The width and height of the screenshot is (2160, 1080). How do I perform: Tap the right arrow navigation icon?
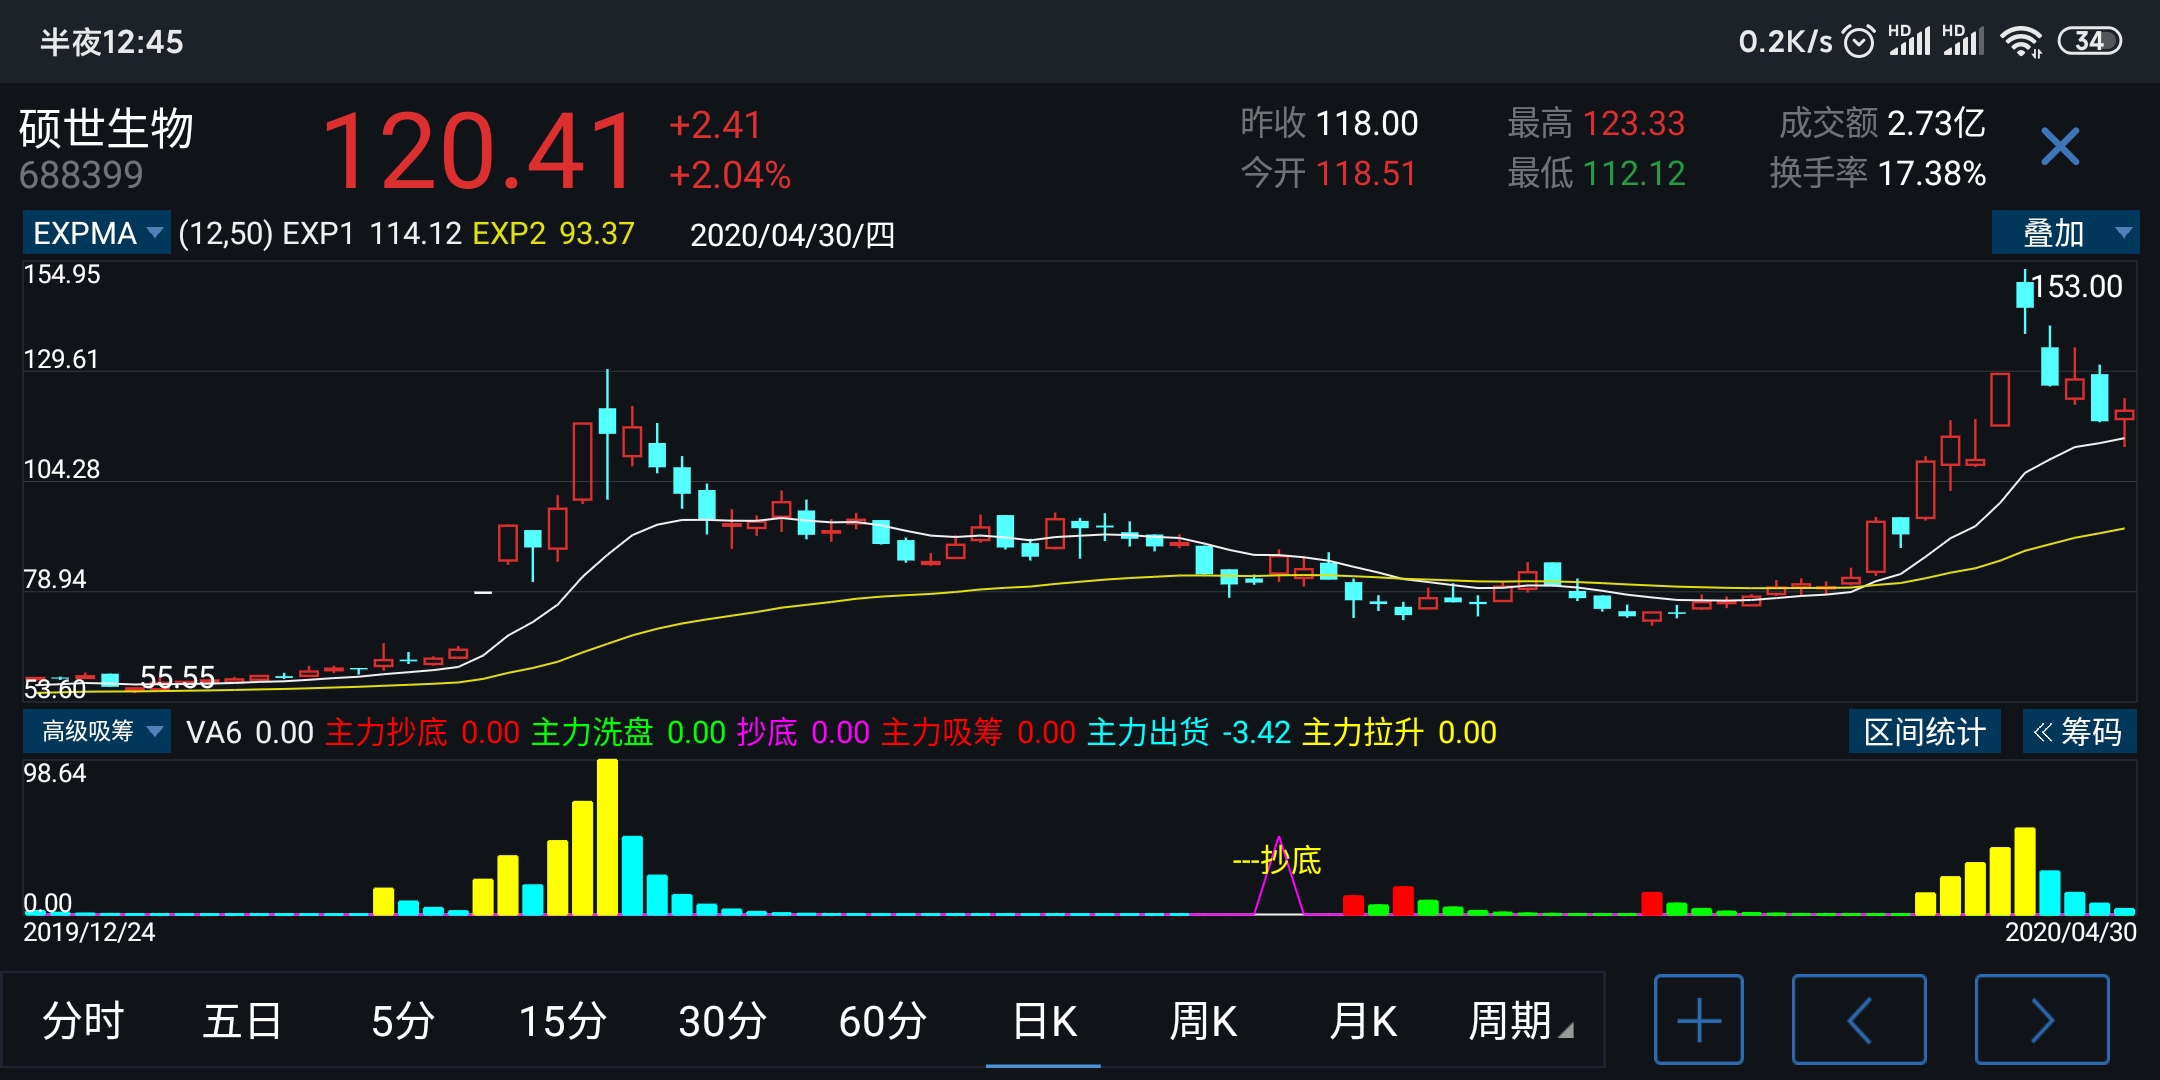click(2041, 1020)
